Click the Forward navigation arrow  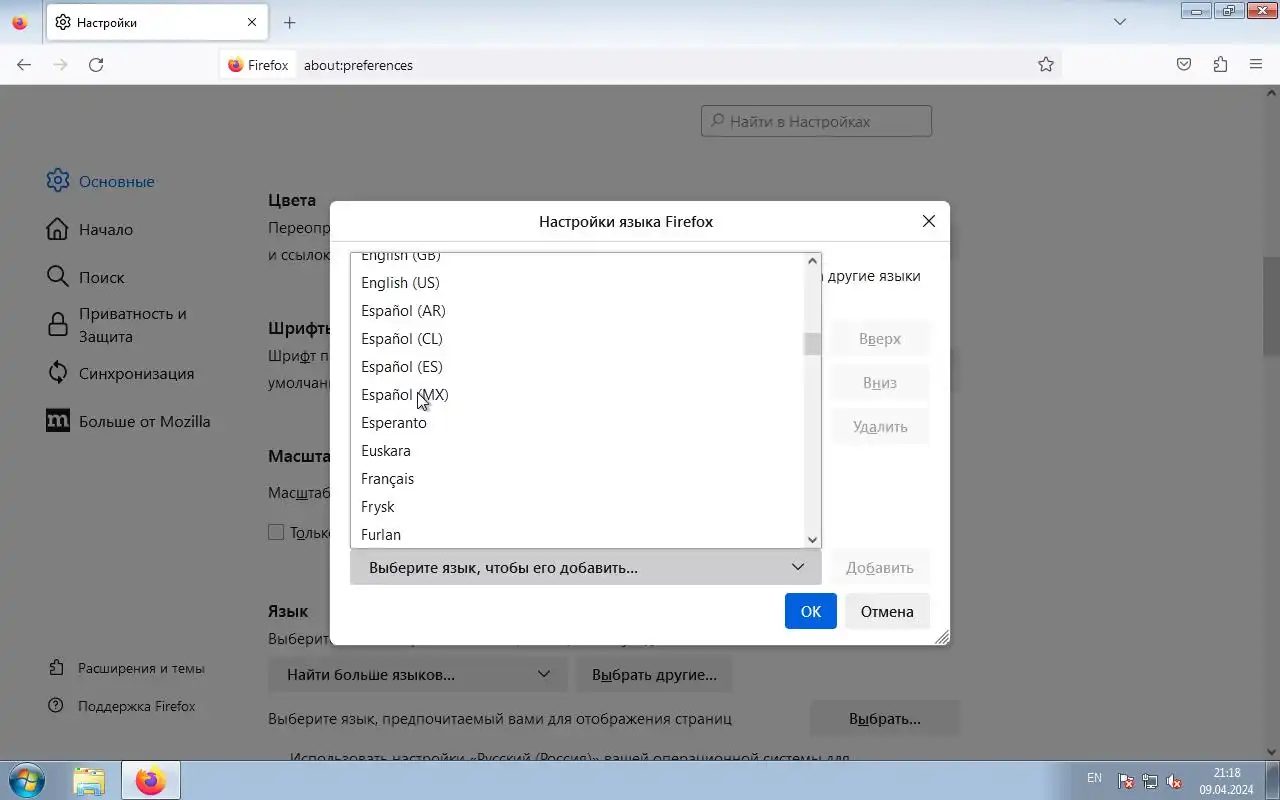tap(60, 65)
